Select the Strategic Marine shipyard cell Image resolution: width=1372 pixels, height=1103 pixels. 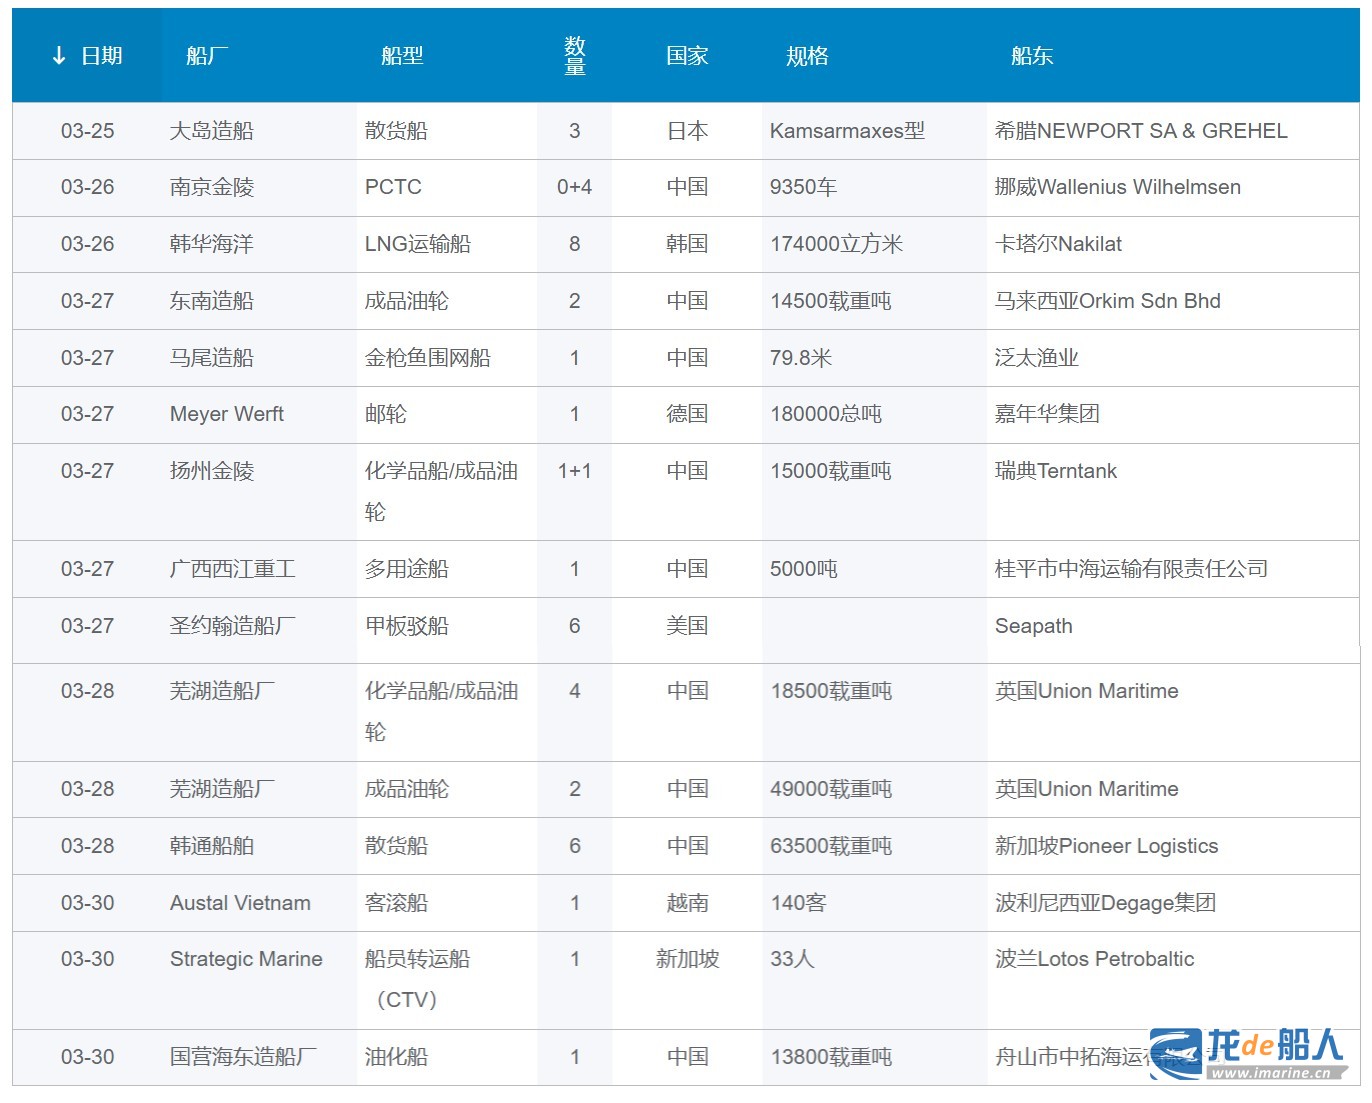click(246, 959)
